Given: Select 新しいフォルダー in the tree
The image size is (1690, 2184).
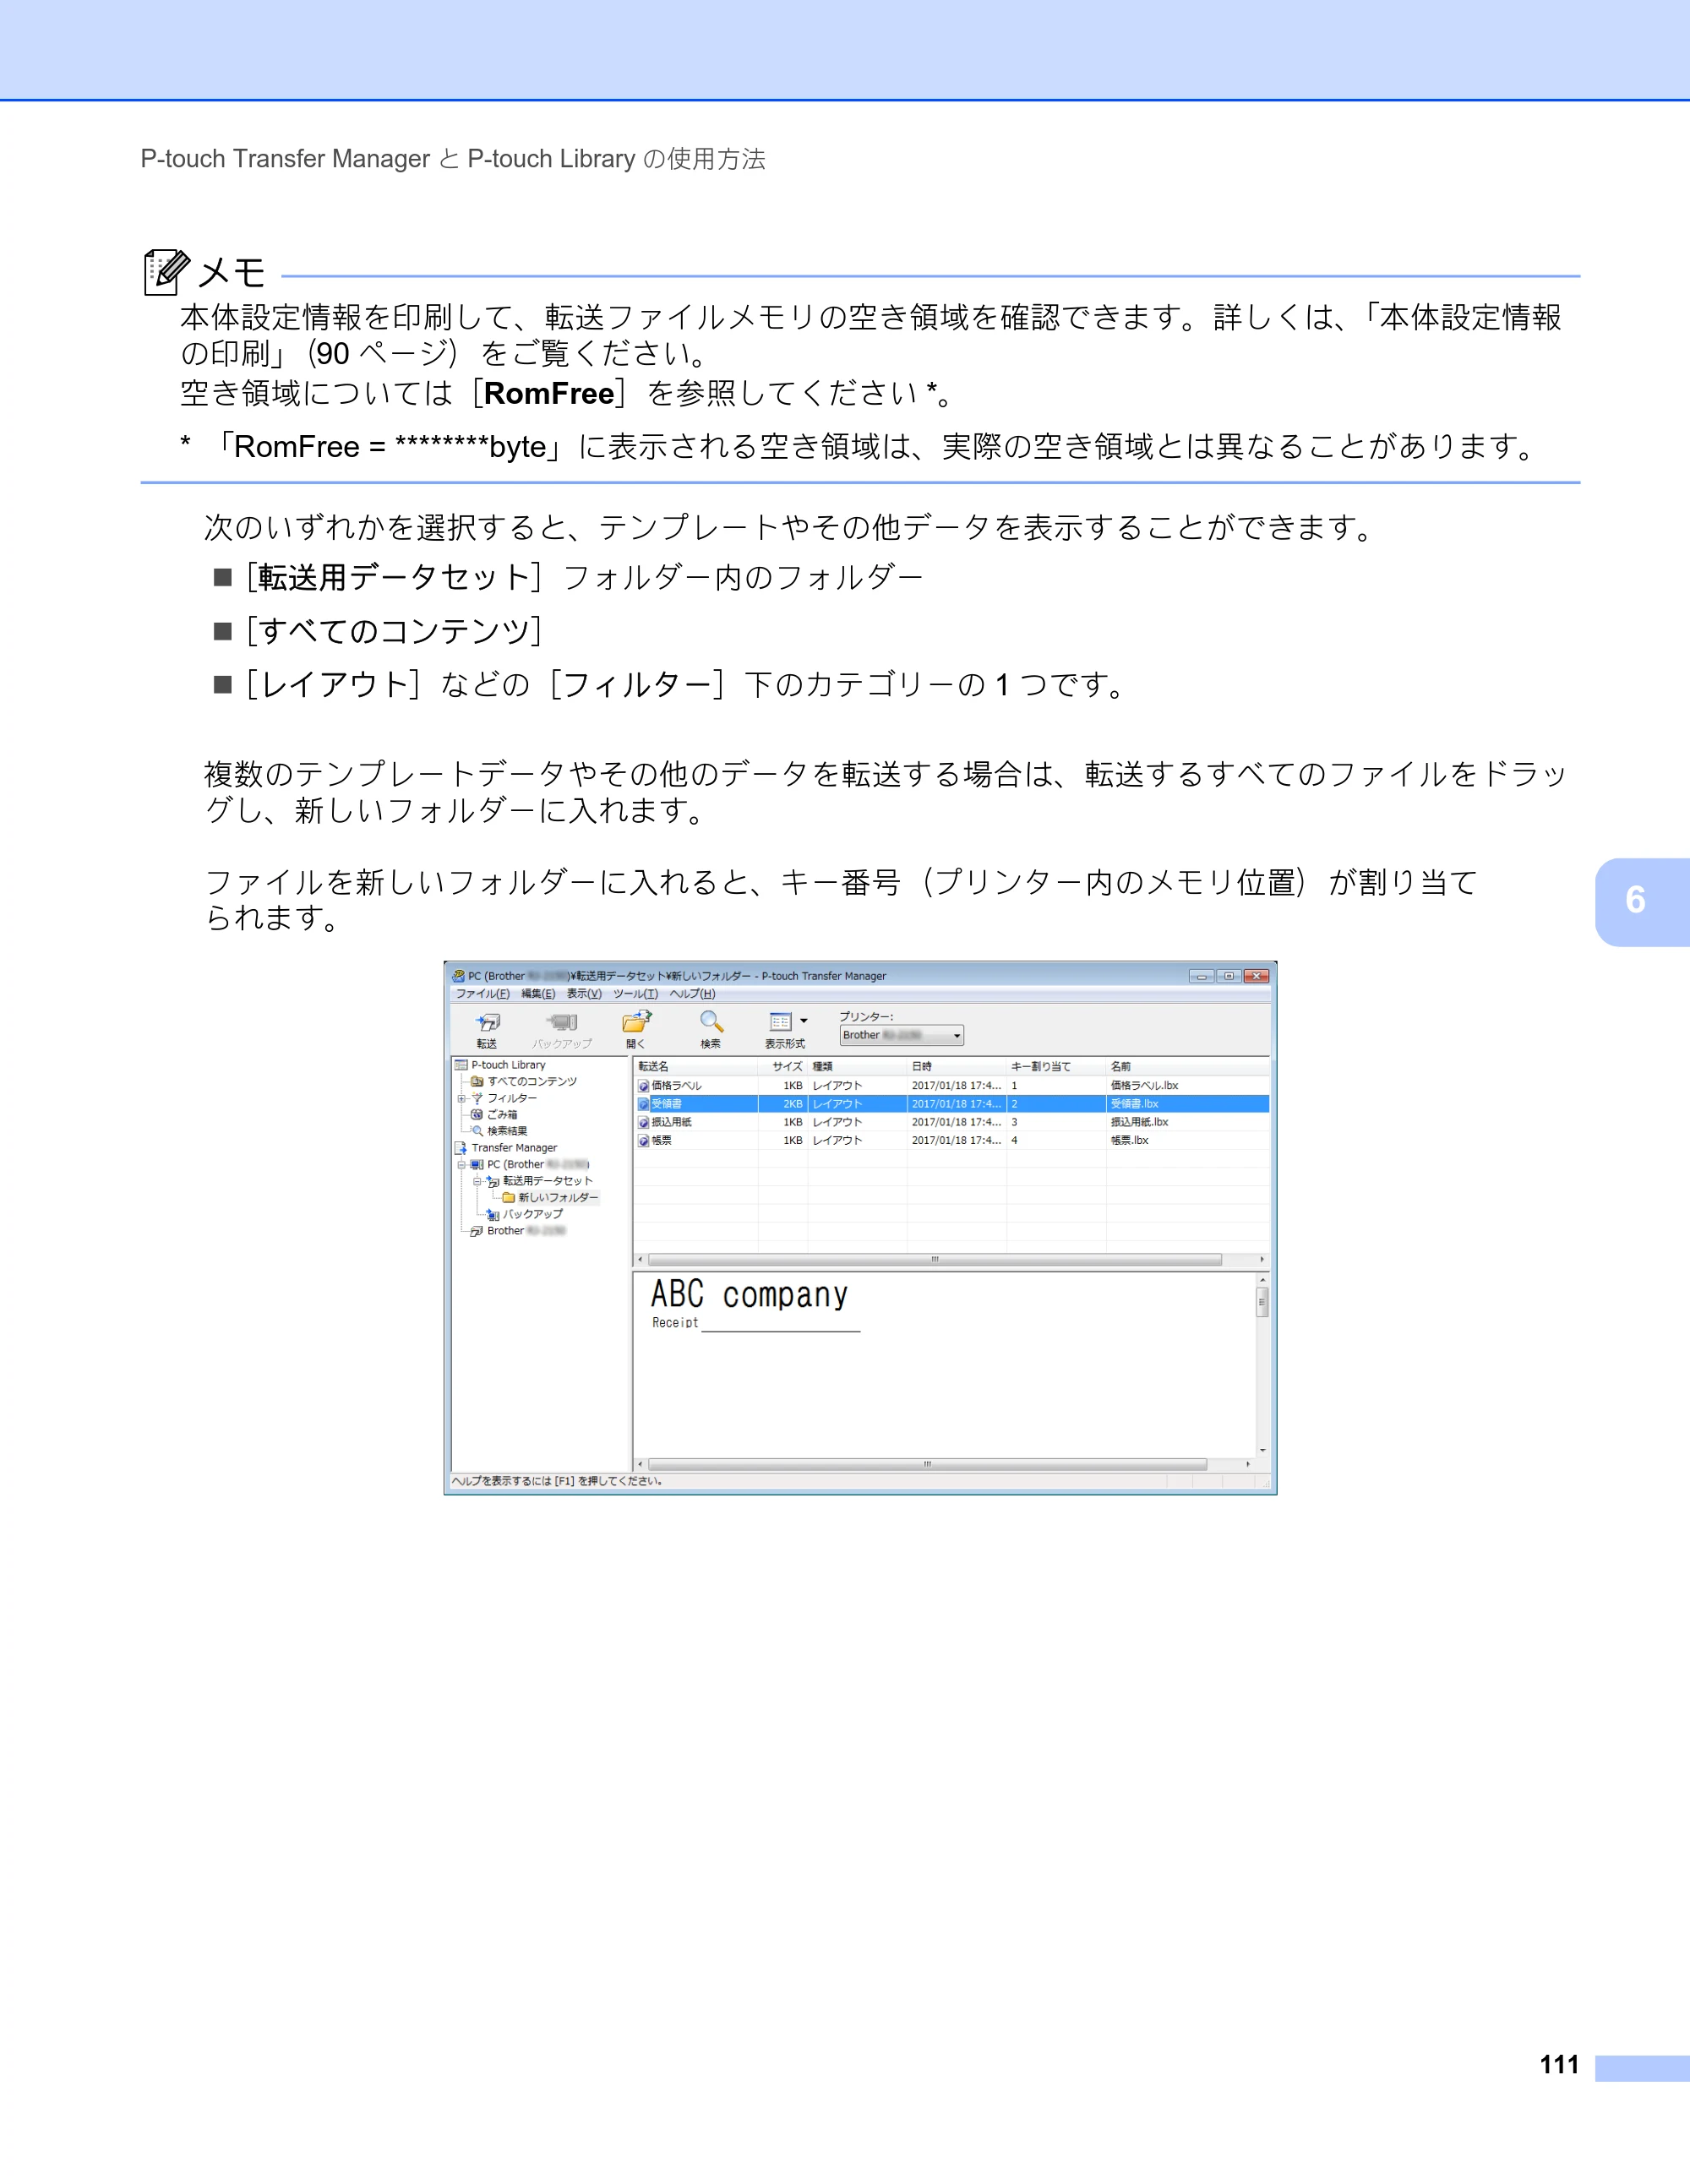Looking at the screenshot, I should (558, 1197).
